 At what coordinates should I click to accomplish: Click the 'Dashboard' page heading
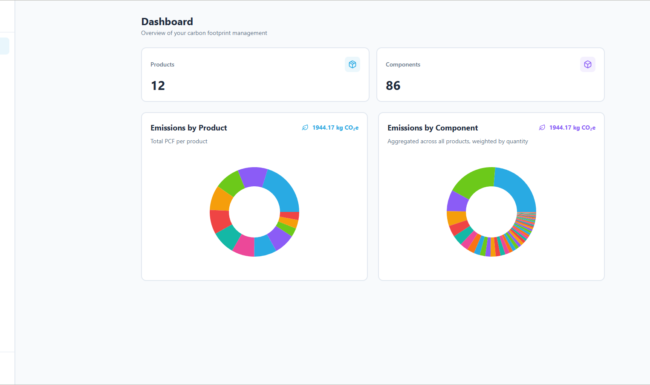click(167, 22)
